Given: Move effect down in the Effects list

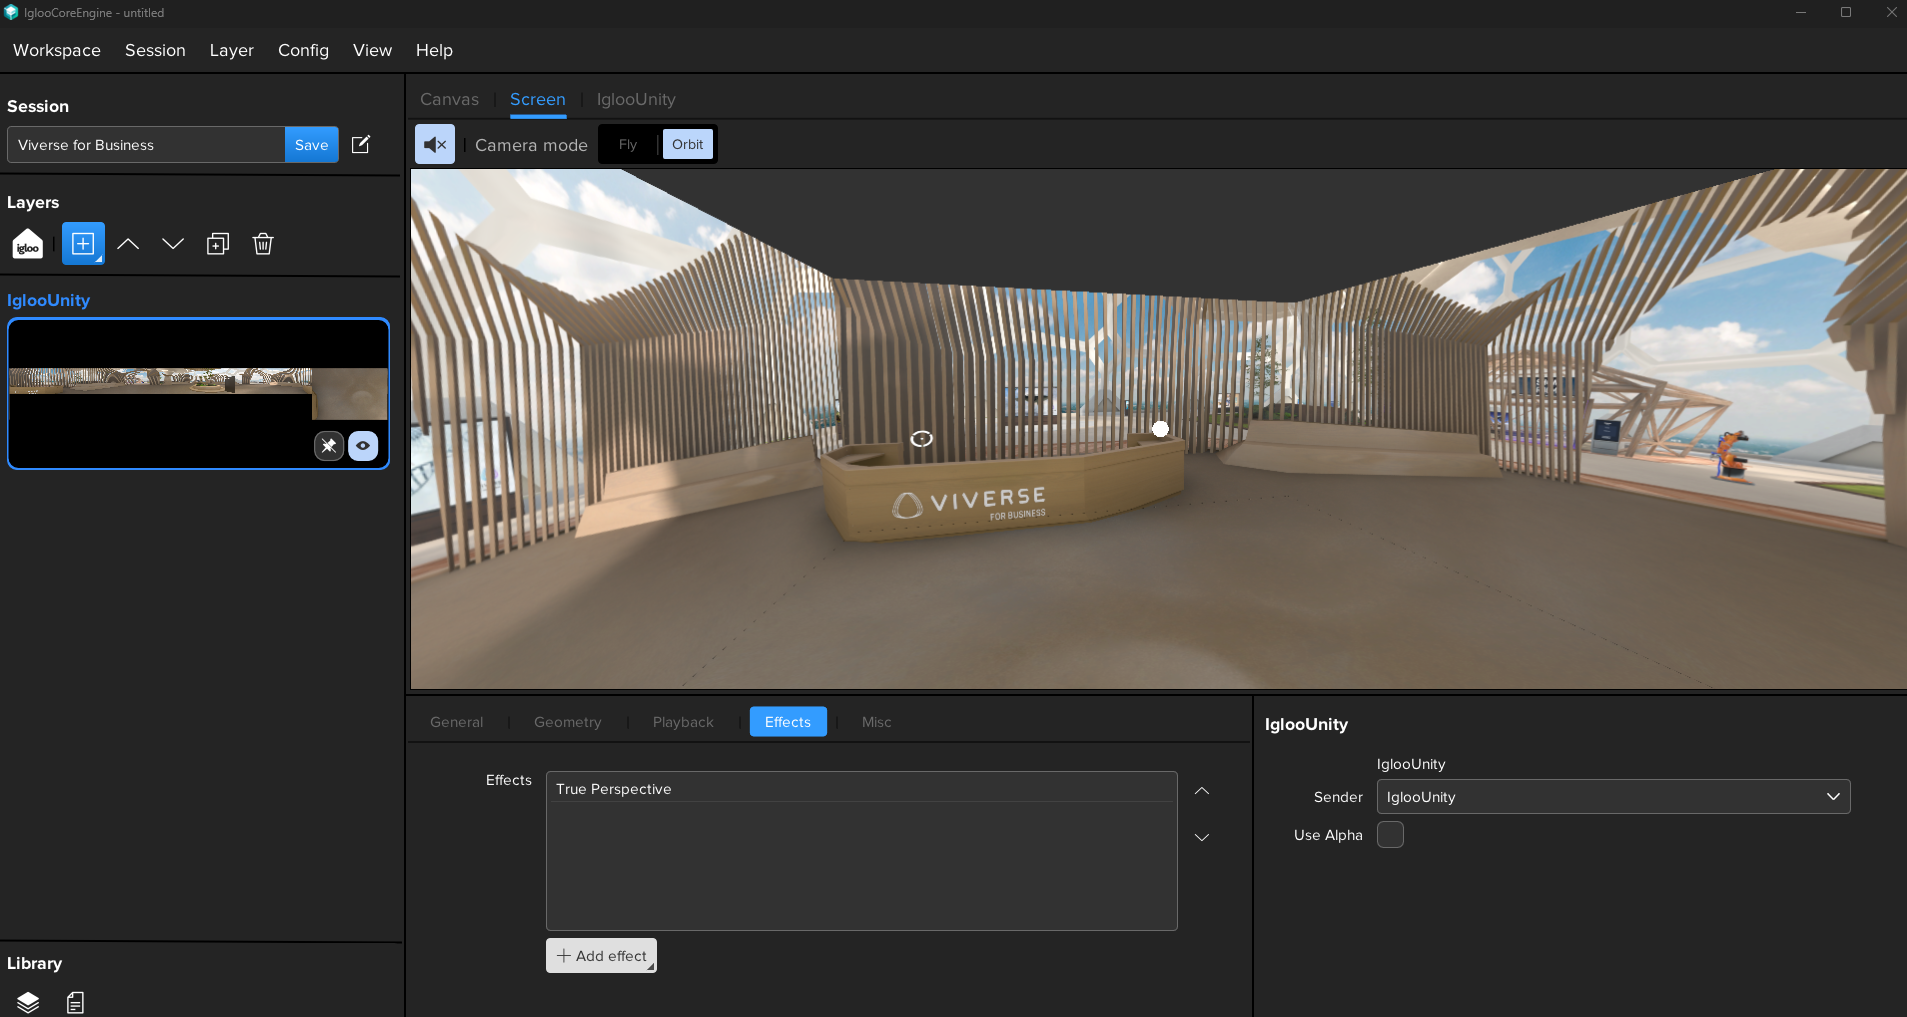Looking at the screenshot, I should click(x=1202, y=837).
